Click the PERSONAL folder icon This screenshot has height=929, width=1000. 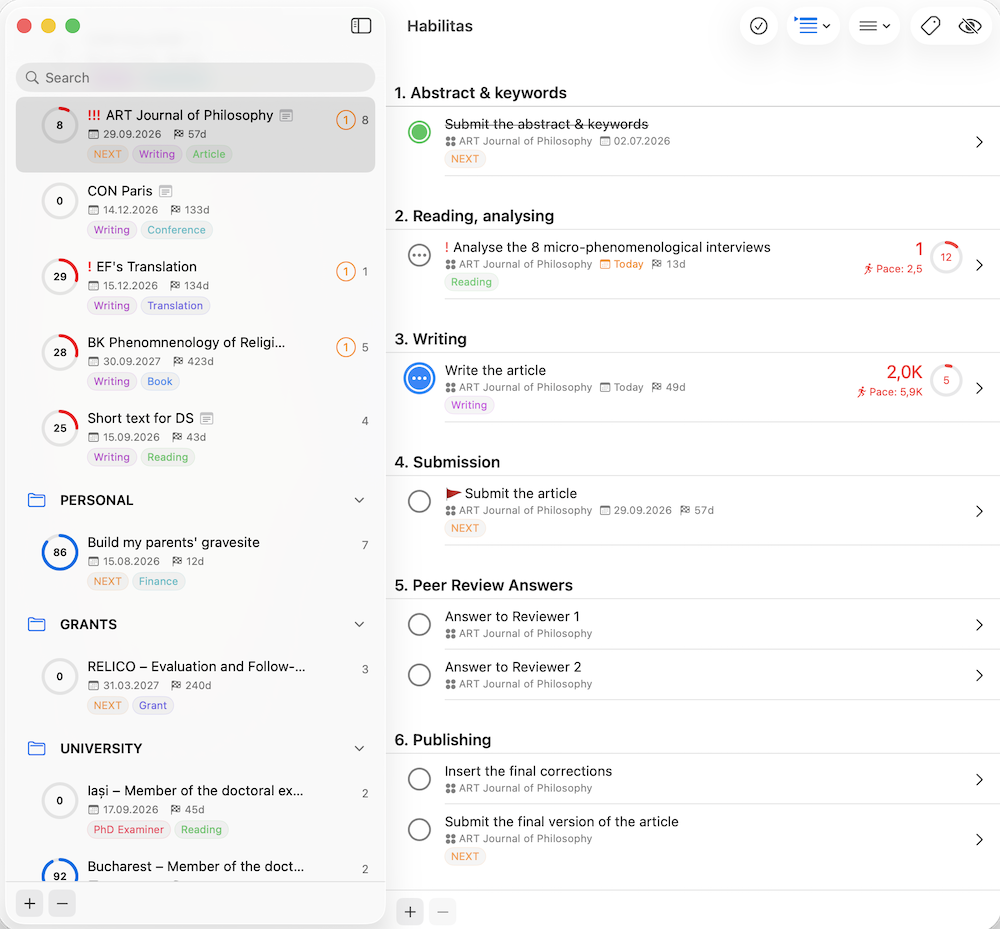point(37,500)
